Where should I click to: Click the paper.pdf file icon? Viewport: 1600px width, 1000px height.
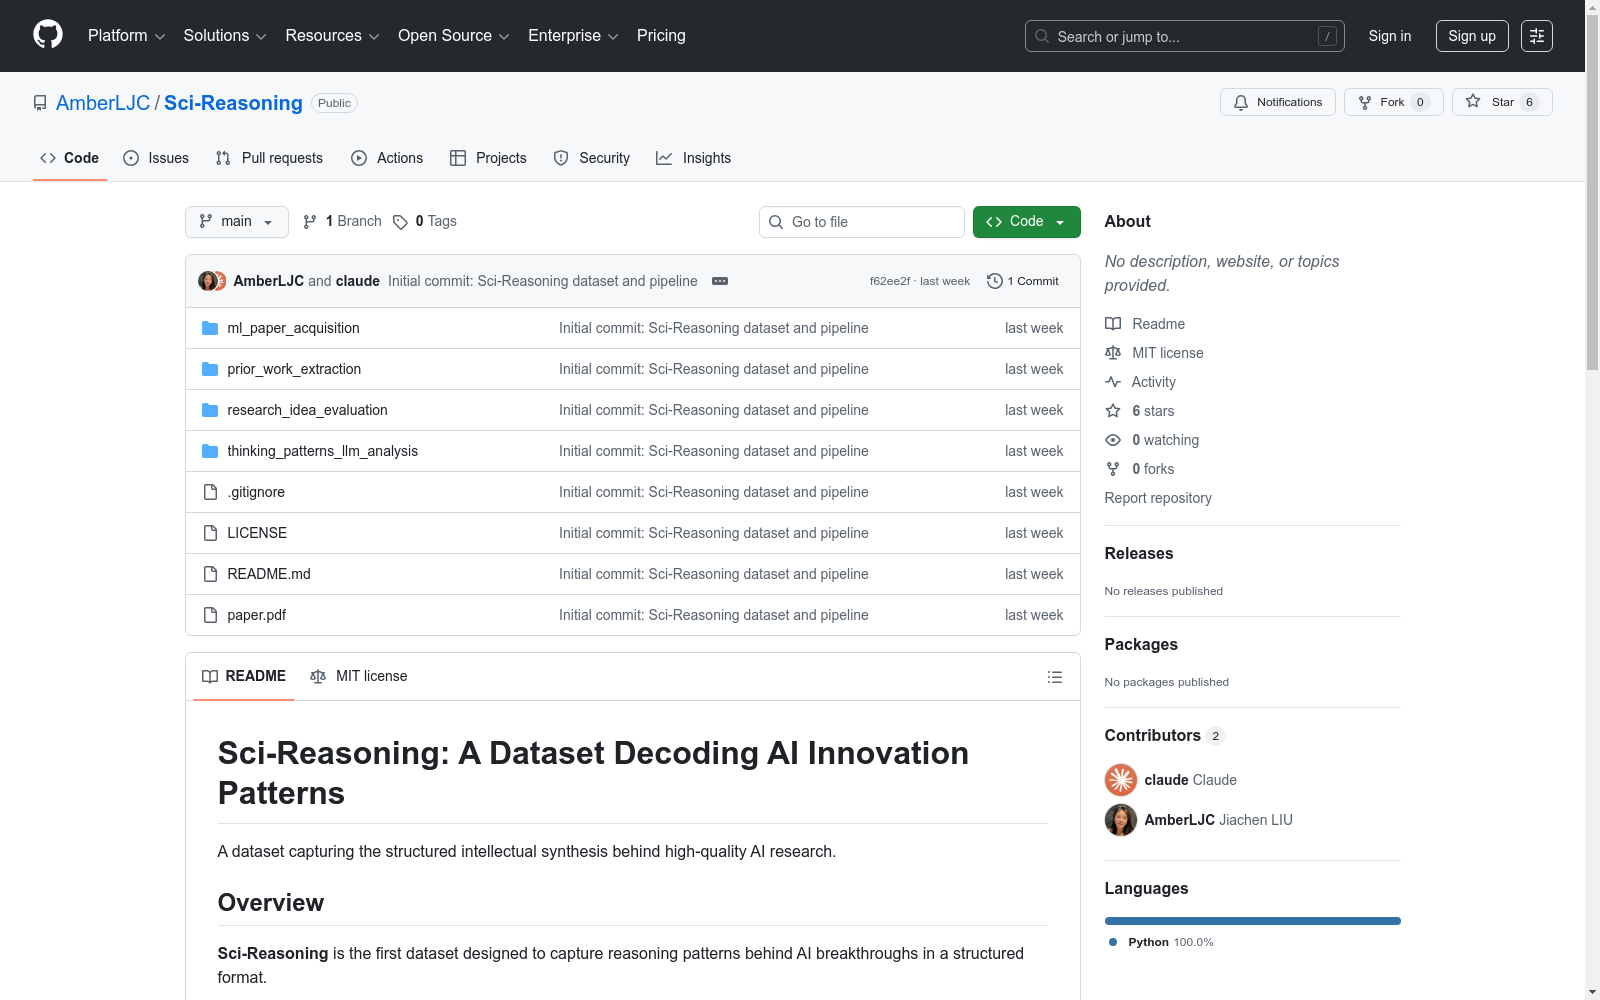click(x=210, y=615)
